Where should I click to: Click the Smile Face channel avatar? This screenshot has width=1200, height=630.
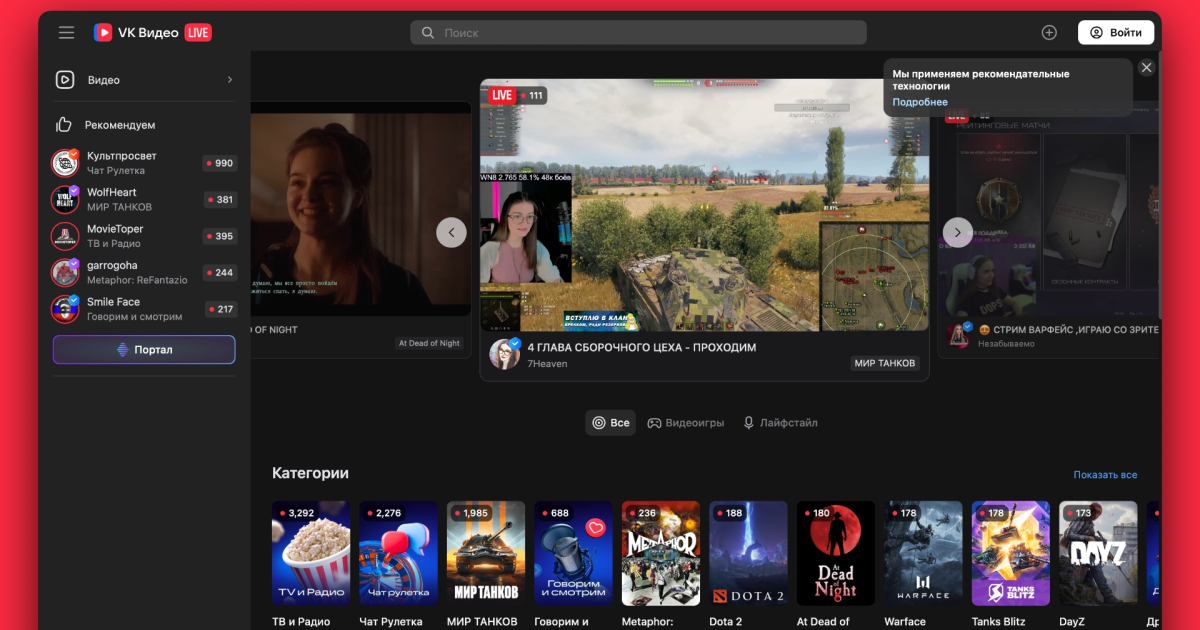click(65, 309)
